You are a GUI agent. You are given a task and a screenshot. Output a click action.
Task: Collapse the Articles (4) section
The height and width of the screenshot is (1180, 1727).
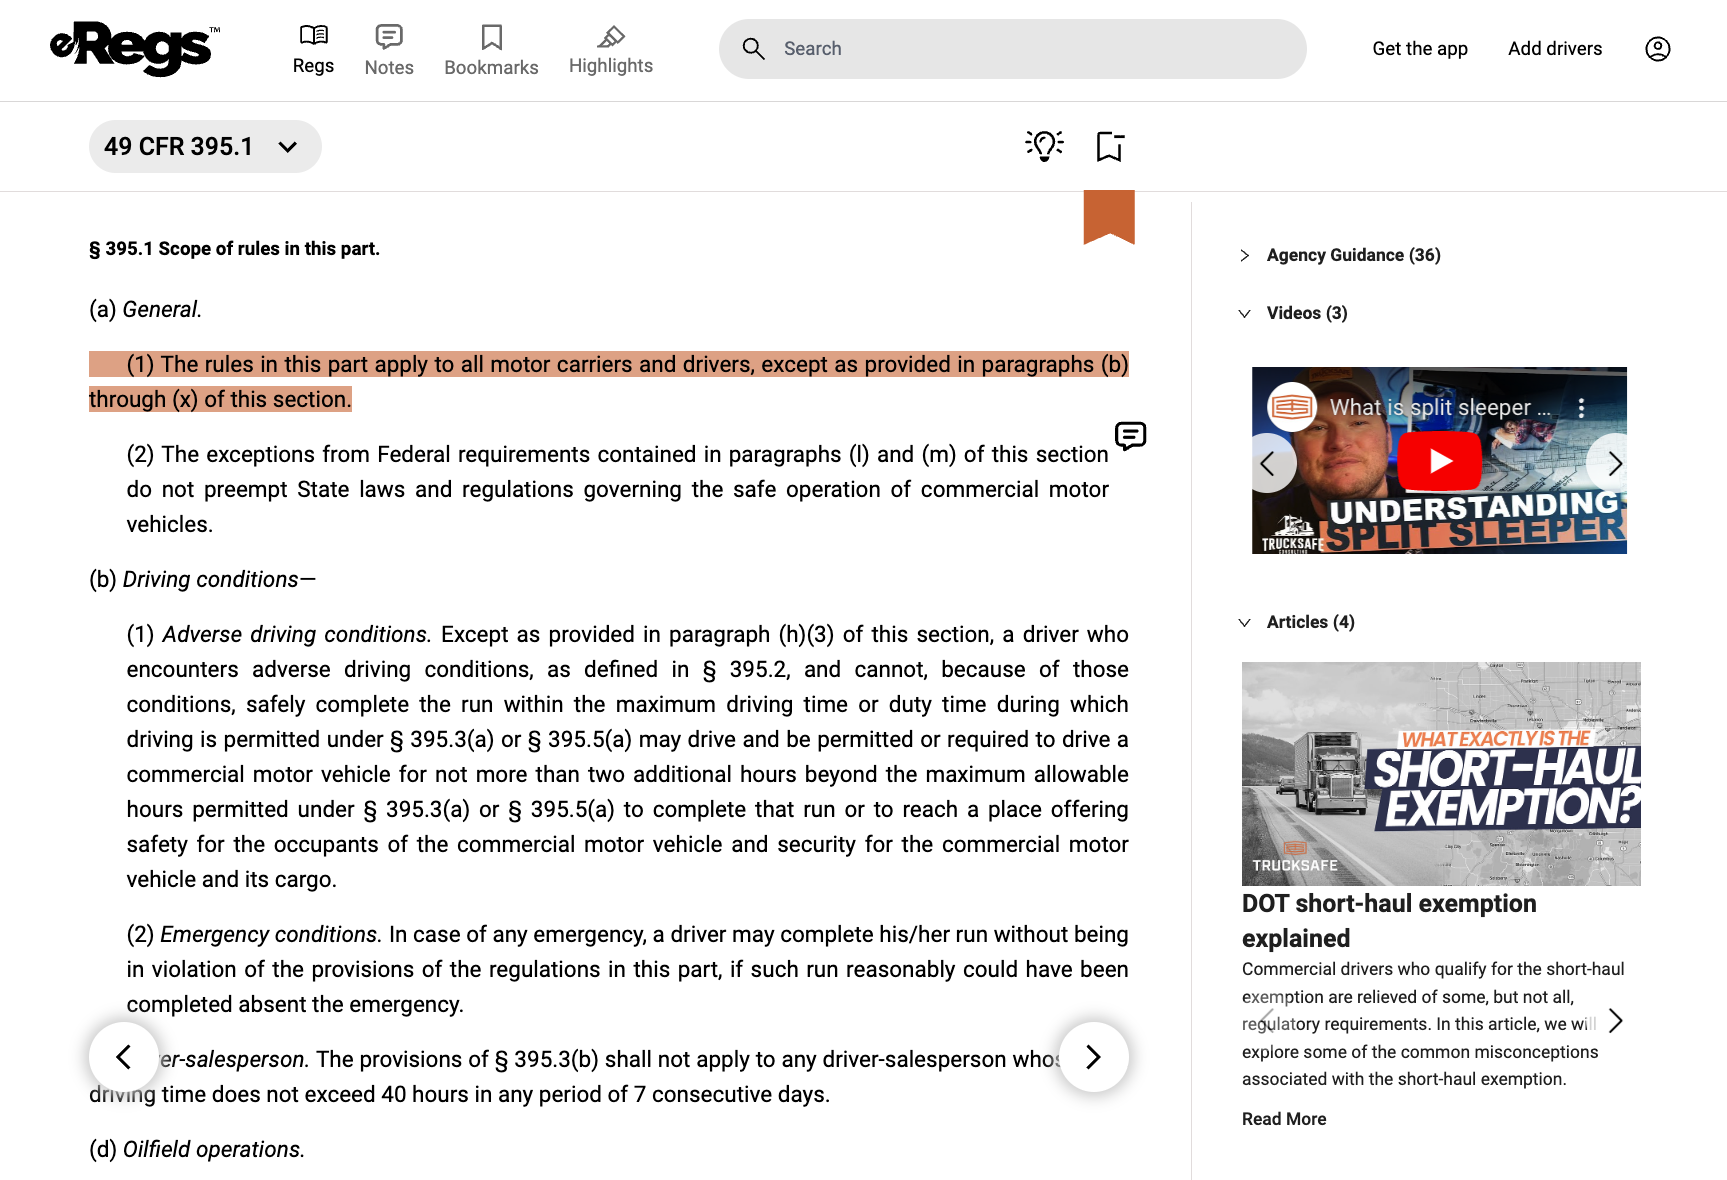tap(1297, 622)
